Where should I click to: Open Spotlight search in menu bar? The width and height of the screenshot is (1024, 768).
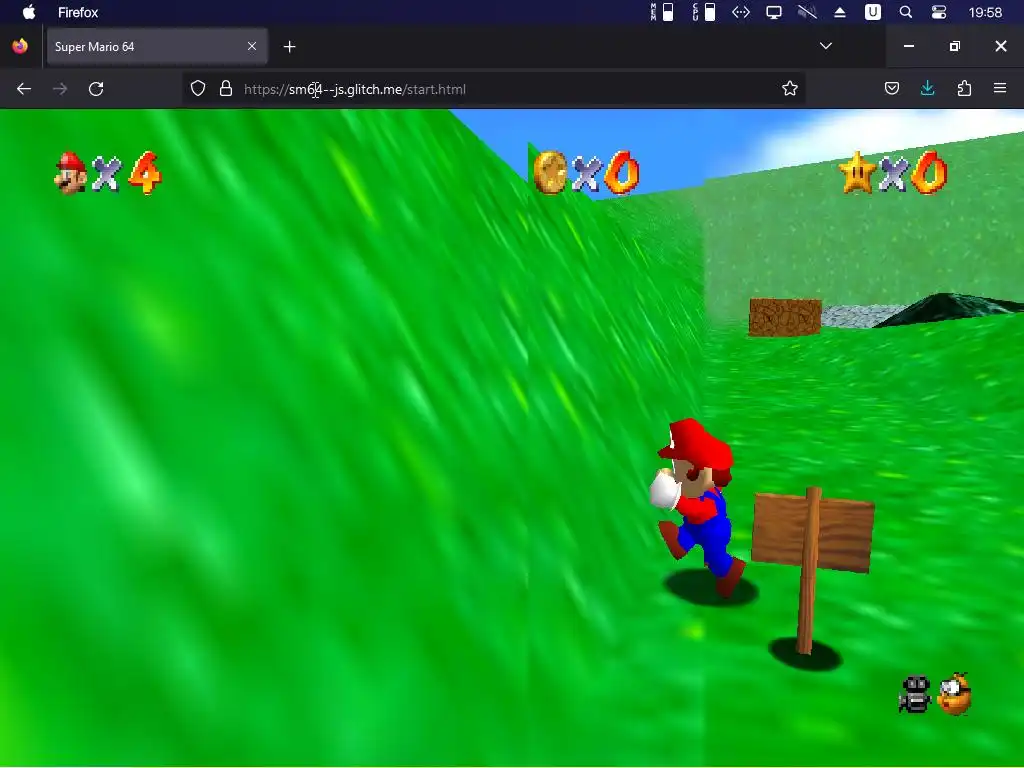tap(906, 12)
